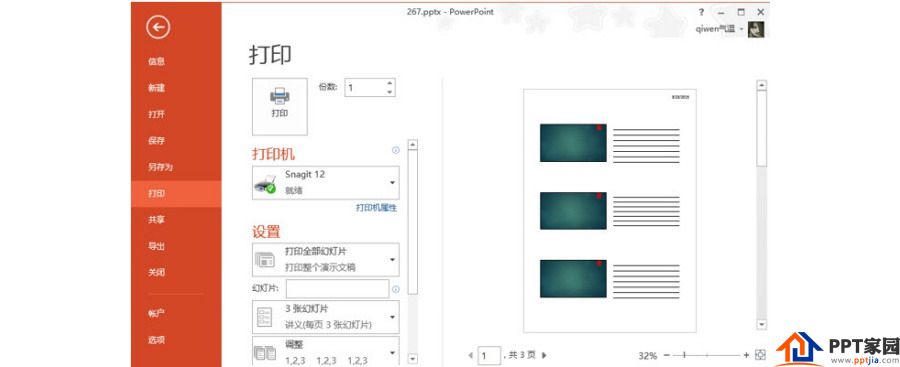The height and width of the screenshot is (367, 900).
Task: Click the user avatar picture
Action: [756, 29]
